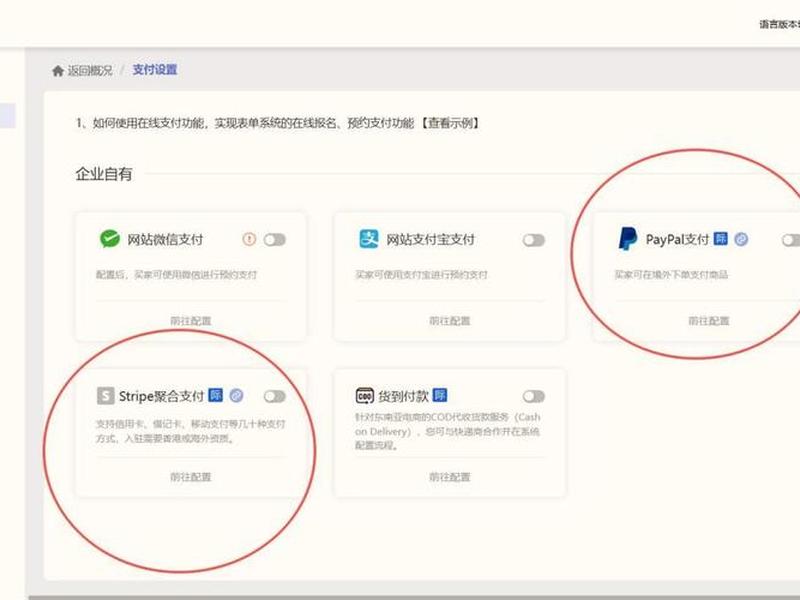Image resolution: width=800 pixels, height=600 pixels.
Task: Click the 企业自有 section heading
Action: pos(104,174)
